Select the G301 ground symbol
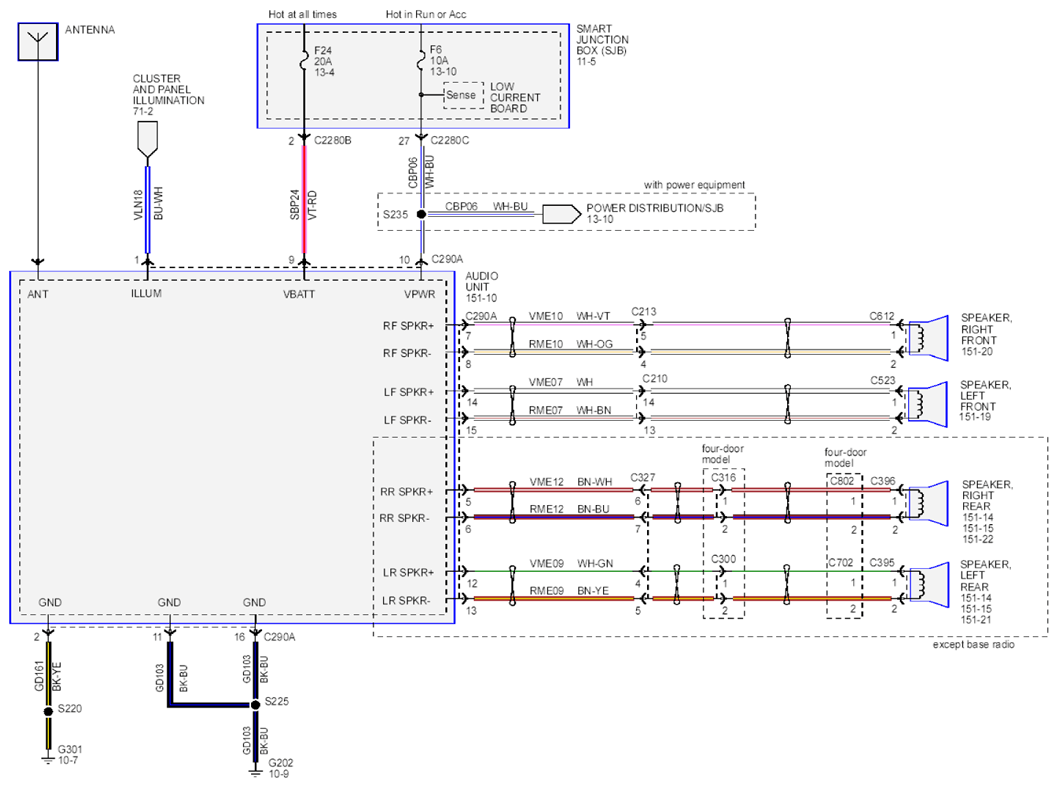The image size is (1058, 787). [48, 758]
